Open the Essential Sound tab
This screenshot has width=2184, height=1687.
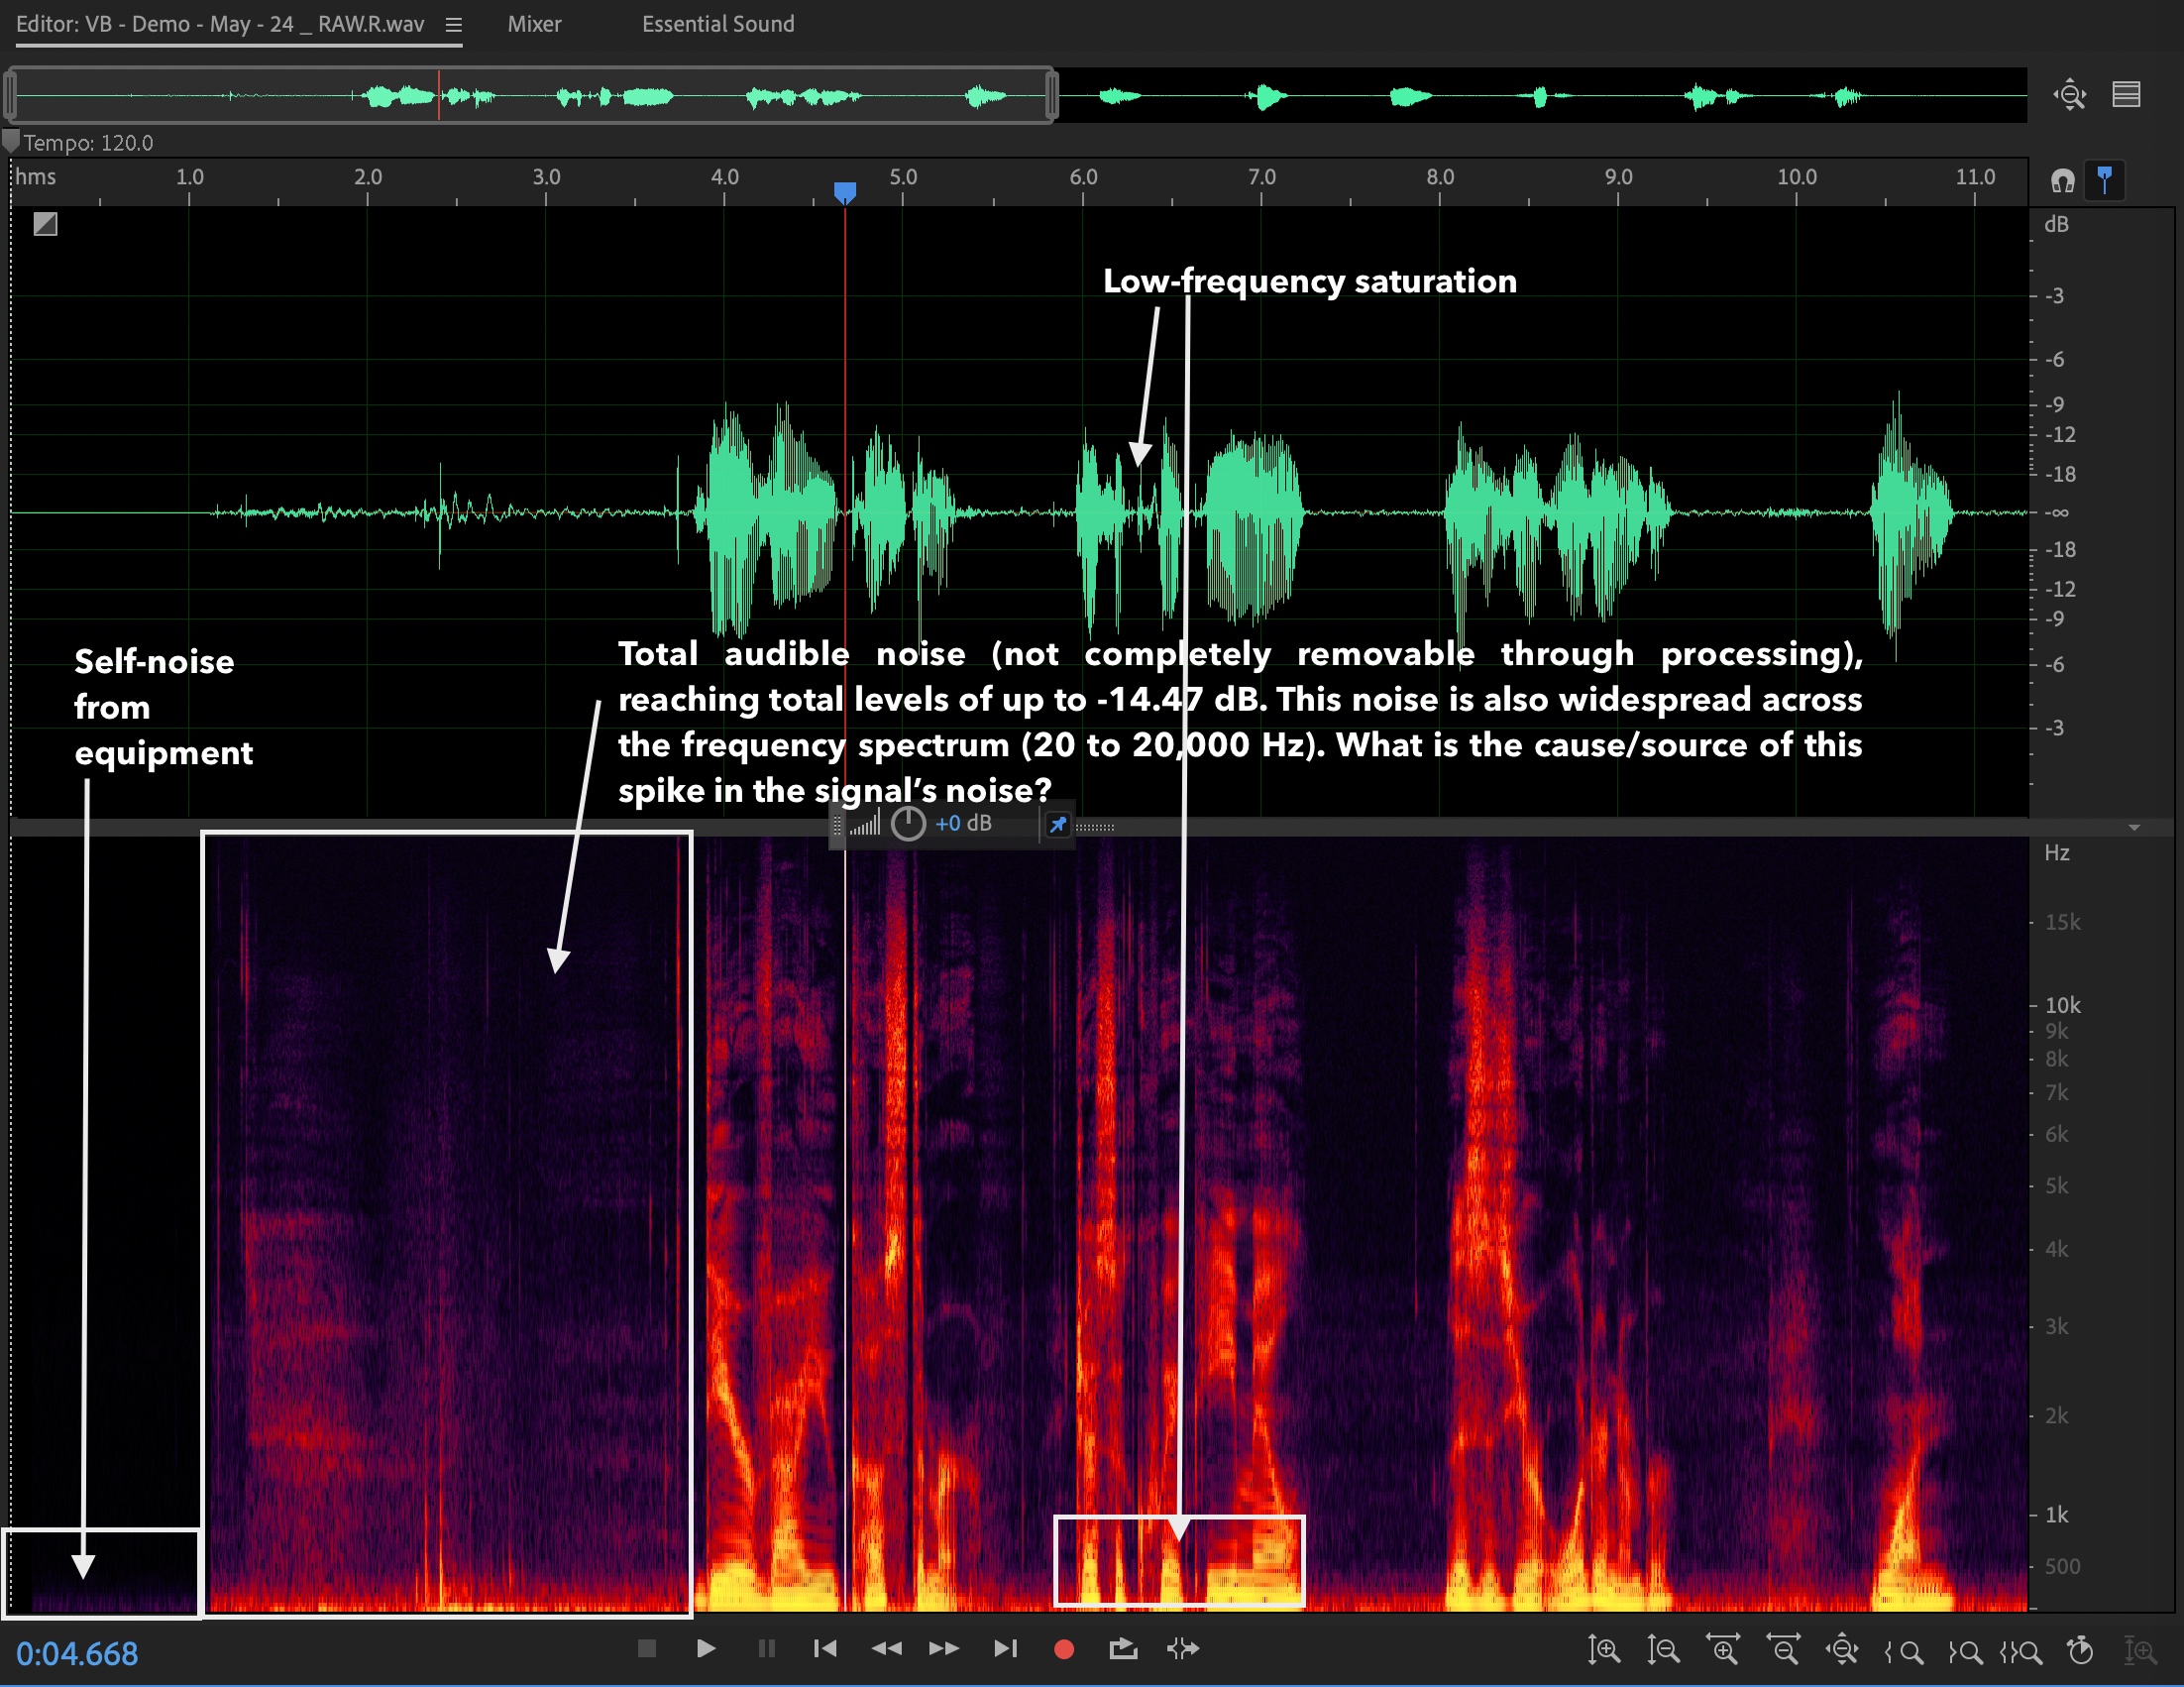pos(717,24)
